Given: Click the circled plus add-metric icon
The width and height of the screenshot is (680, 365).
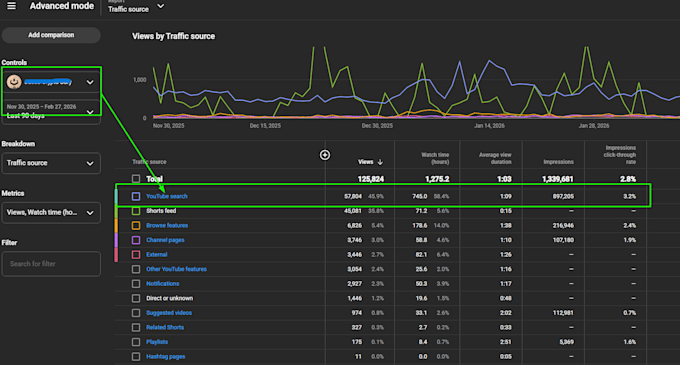Looking at the screenshot, I should (325, 155).
